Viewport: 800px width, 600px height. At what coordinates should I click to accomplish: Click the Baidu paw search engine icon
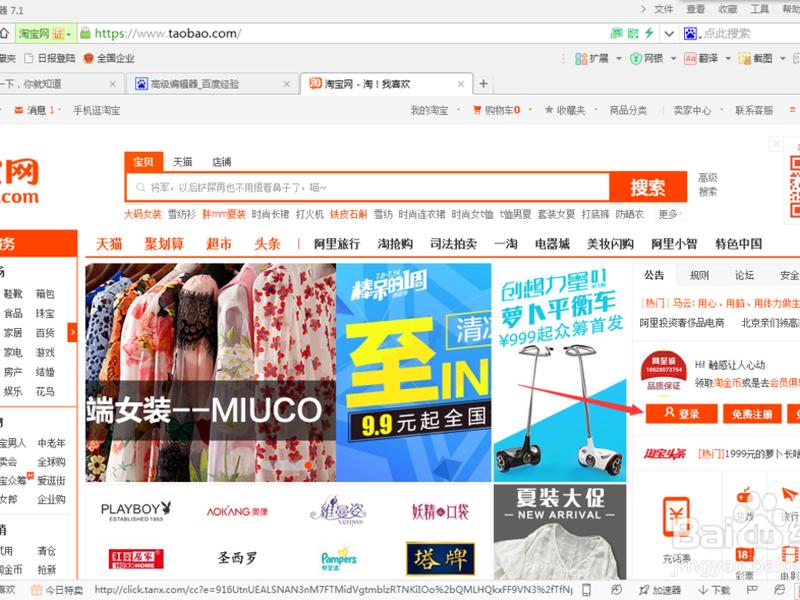(x=690, y=34)
